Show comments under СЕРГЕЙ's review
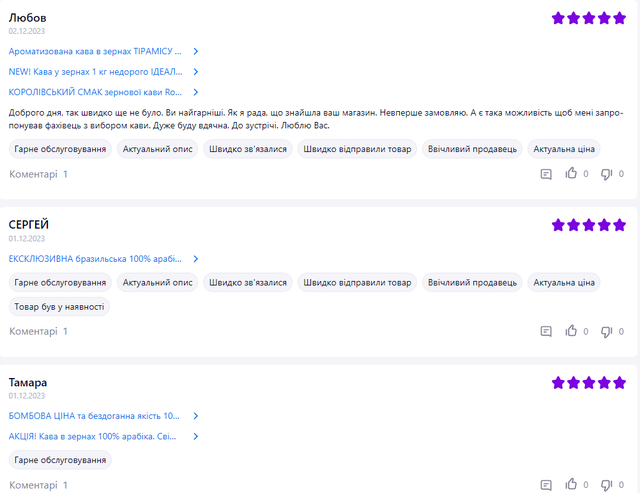Viewport: 640px width, 493px height. [x=38, y=331]
